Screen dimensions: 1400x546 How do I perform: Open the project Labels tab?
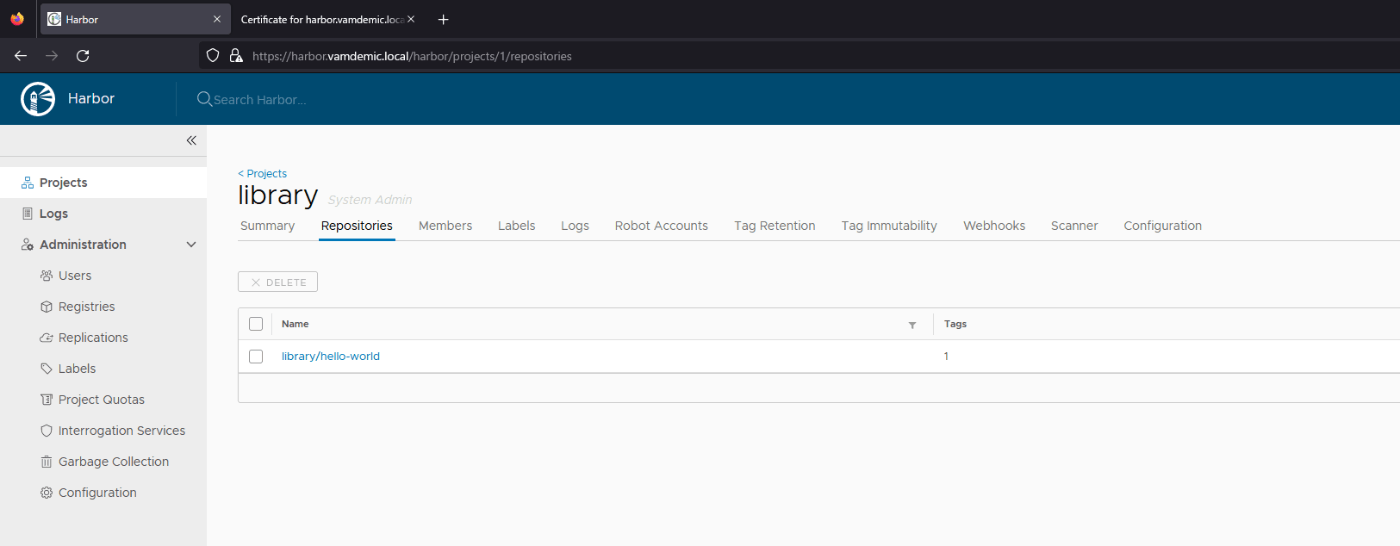[517, 226]
